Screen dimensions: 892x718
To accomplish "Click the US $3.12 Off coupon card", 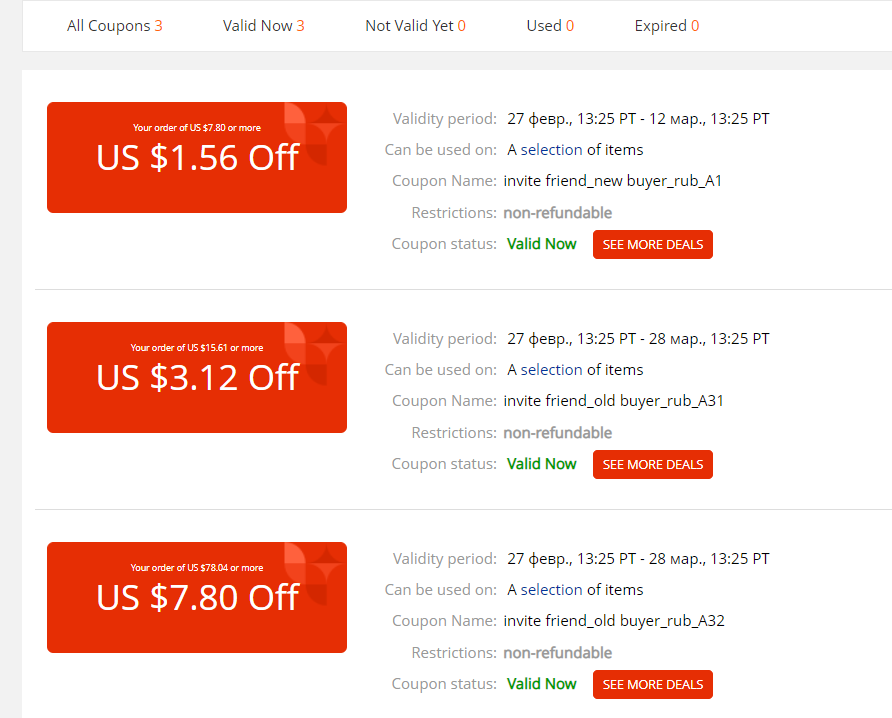I will [x=197, y=377].
